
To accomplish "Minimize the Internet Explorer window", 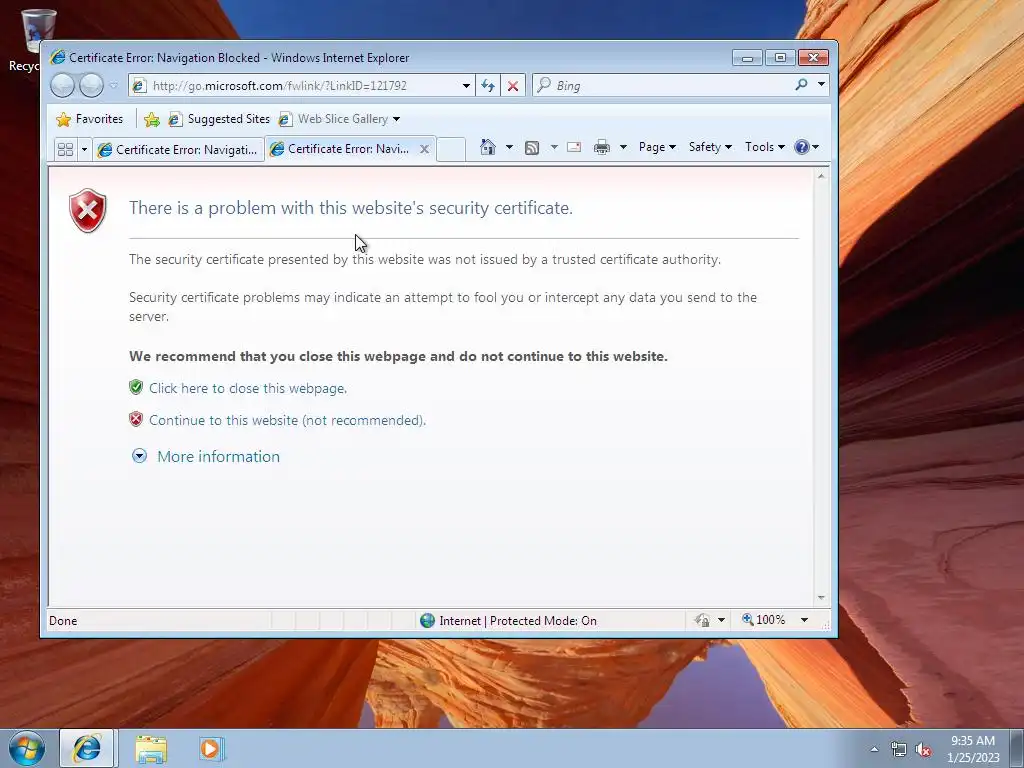I will pyautogui.click(x=747, y=57).
